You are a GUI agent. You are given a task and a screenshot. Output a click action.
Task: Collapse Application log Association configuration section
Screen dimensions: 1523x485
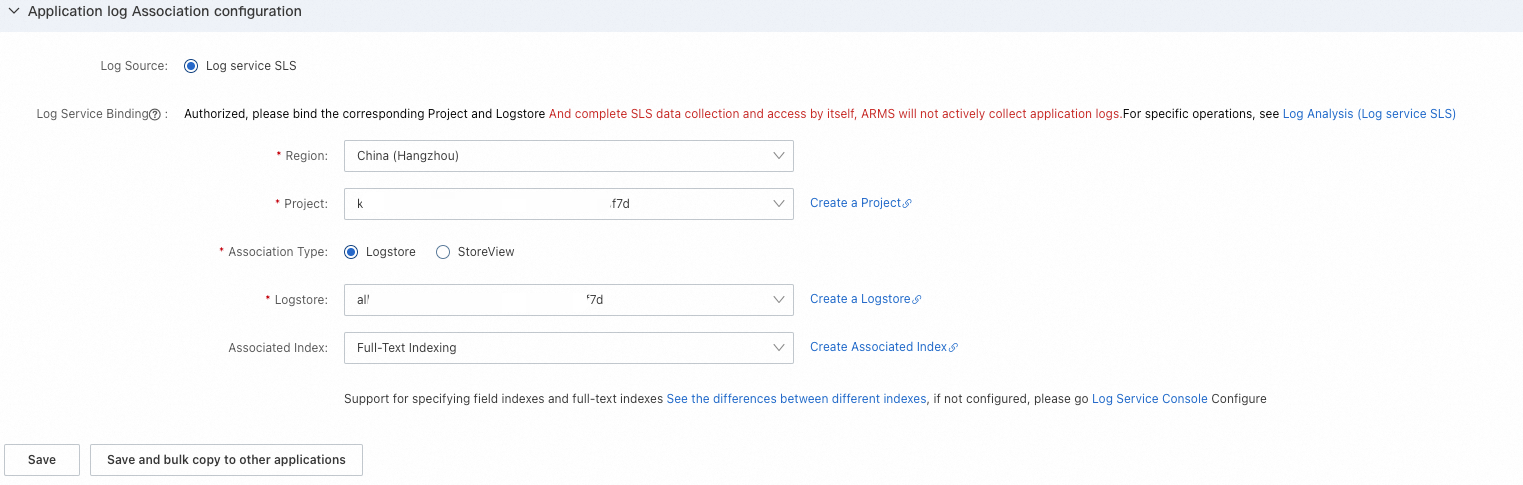click(14, 12)
